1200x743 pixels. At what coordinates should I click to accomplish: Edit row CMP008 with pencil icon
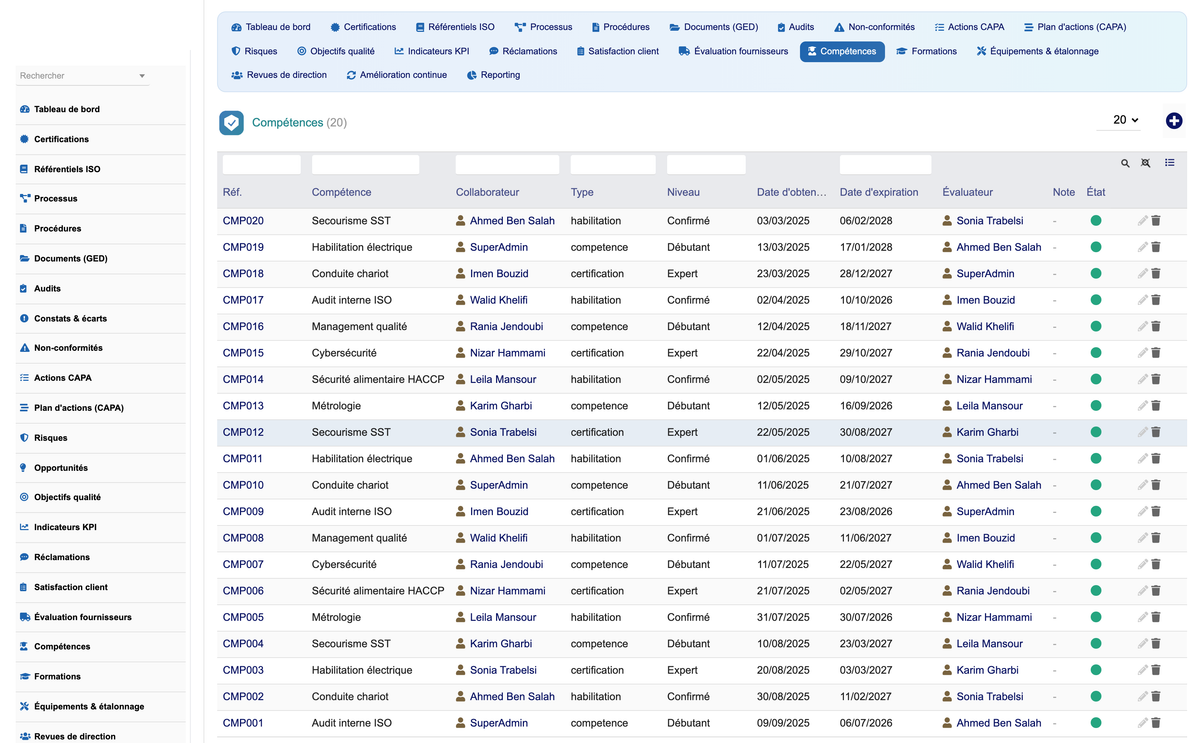coord(1142,538)
